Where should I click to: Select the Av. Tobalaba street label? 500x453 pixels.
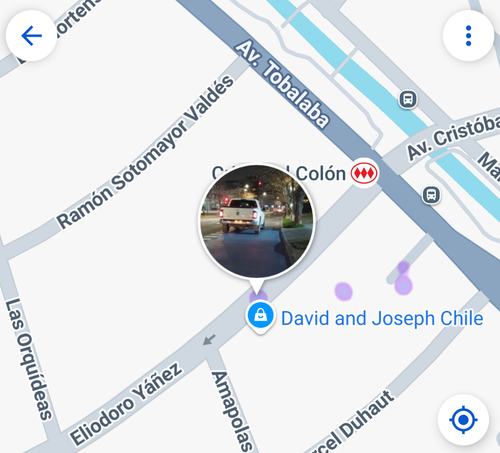click(x=282, y=84)
